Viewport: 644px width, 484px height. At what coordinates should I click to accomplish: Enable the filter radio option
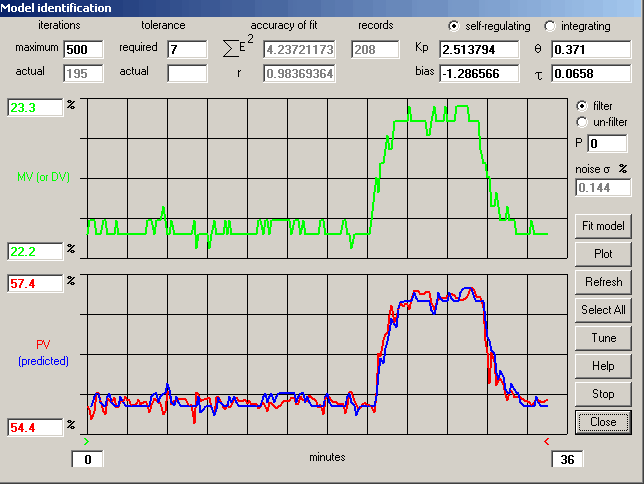(x=582, y=105)
